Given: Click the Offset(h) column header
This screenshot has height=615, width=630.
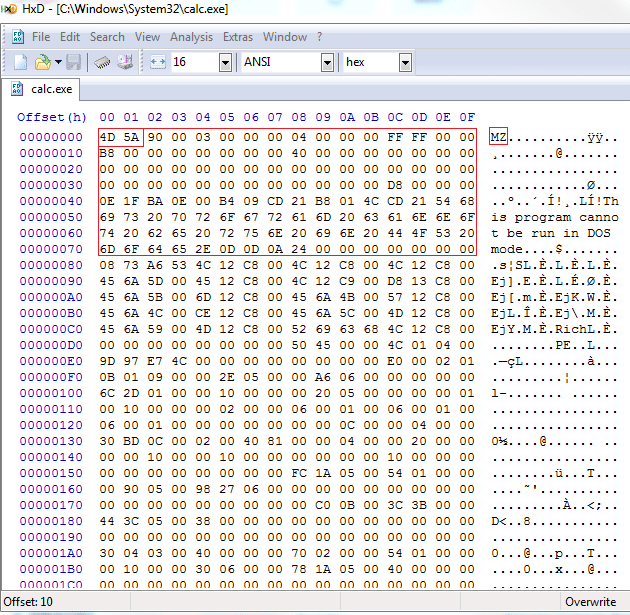Looking at the screenshot, I should click(x=52, y=117).
